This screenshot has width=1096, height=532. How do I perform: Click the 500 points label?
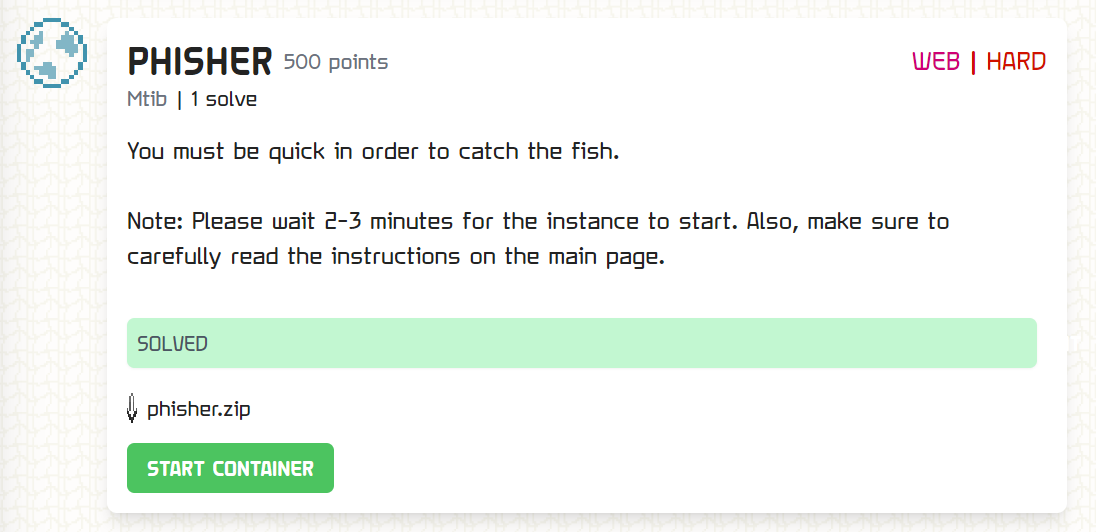[336, 63]
